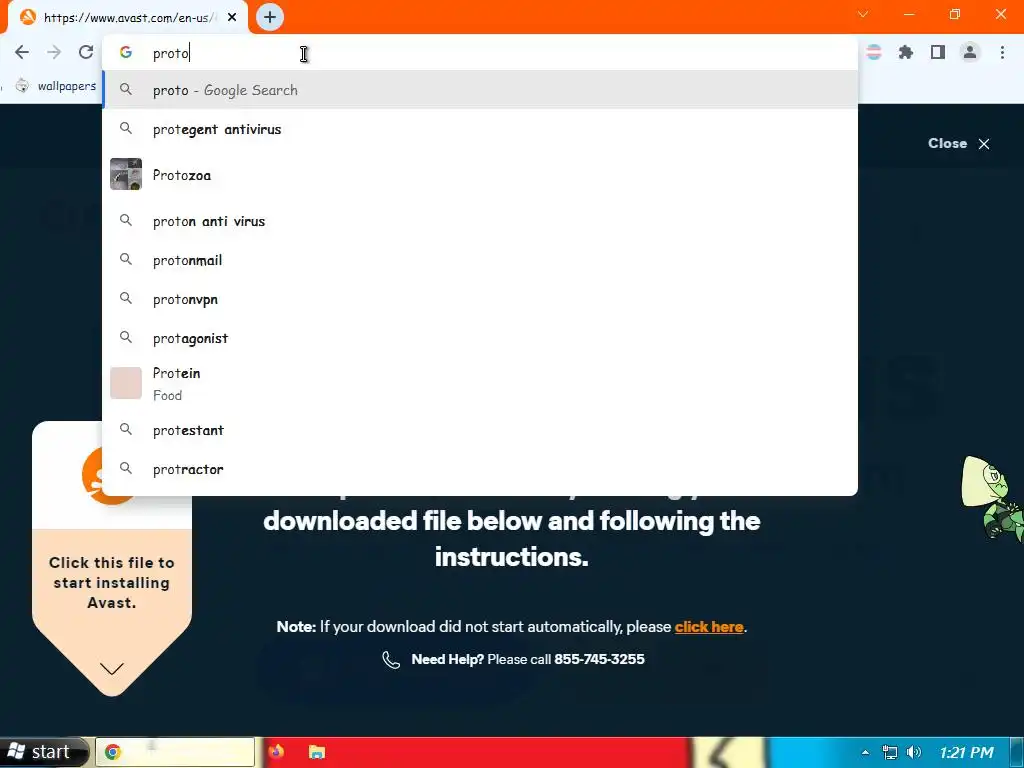Choose the 'protractor' suggestion
The image size is (1024, 768).
tap(480, 469)
